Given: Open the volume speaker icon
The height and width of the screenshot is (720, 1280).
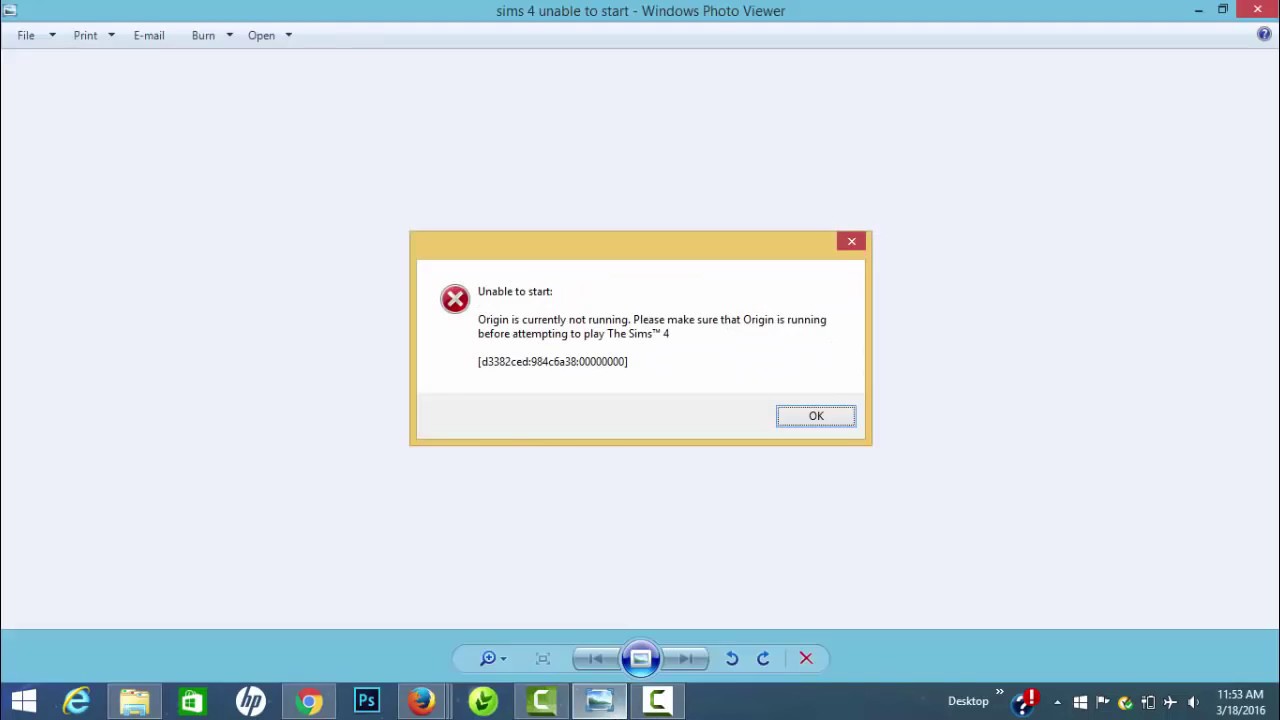Looking at the screenshot, I should 1194,702.
